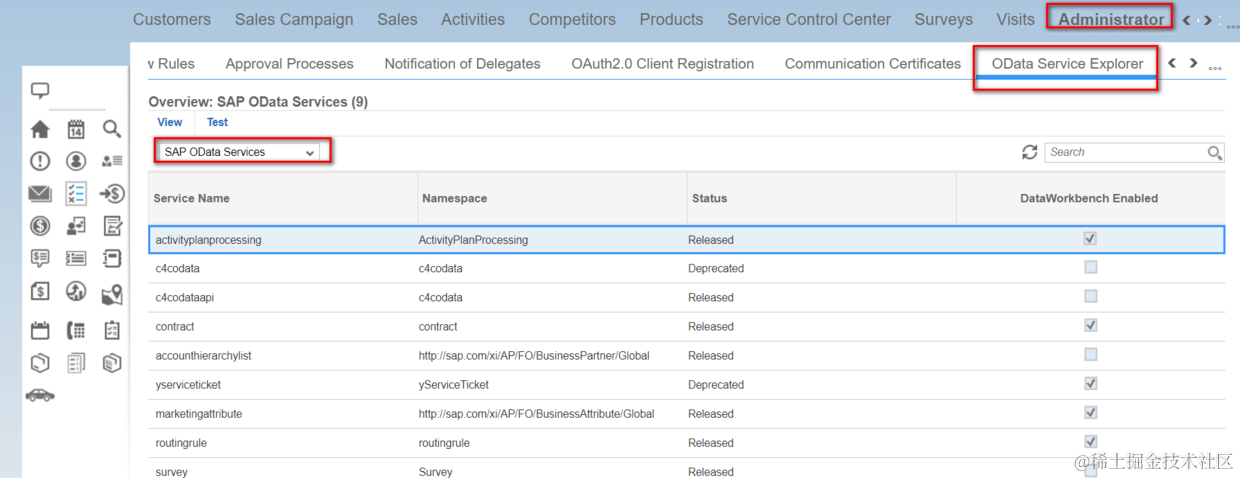
Task: Click the magnifier icon in left sidebar
Action: pos(112,129)
